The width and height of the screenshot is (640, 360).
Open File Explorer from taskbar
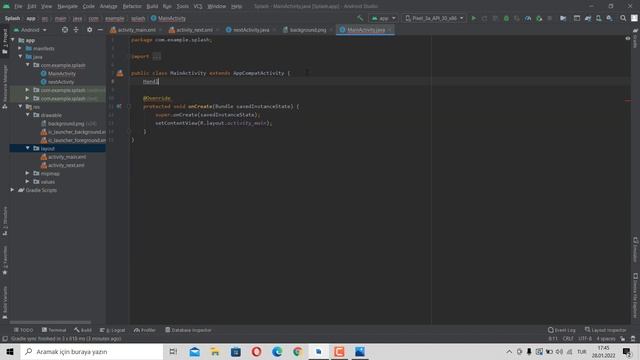[215, 351]
